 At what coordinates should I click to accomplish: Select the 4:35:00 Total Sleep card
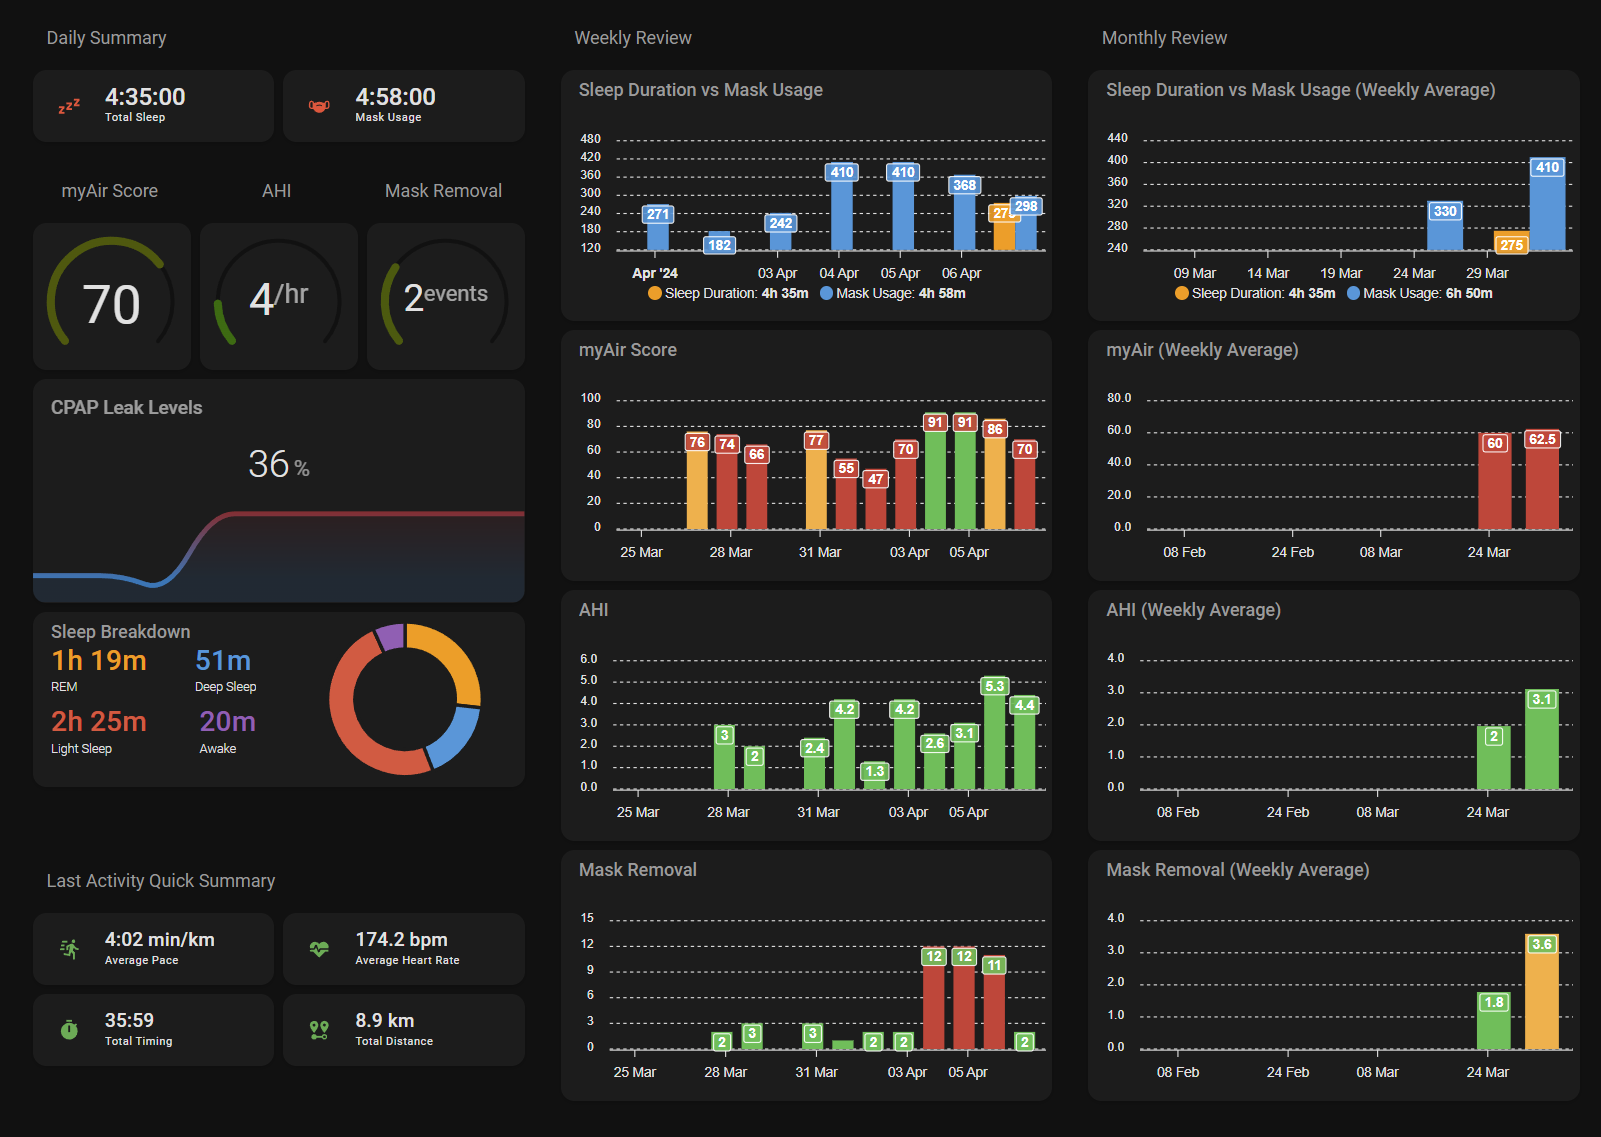click(x=153, y=106)
